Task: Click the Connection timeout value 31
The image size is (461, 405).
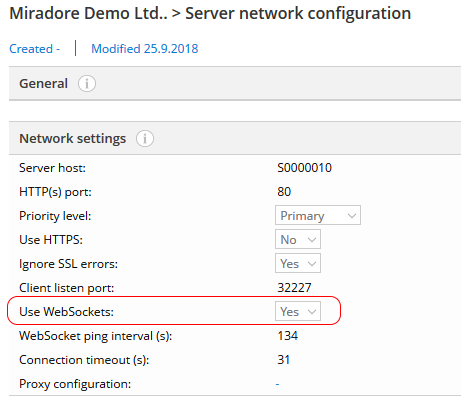Action: 283,360
